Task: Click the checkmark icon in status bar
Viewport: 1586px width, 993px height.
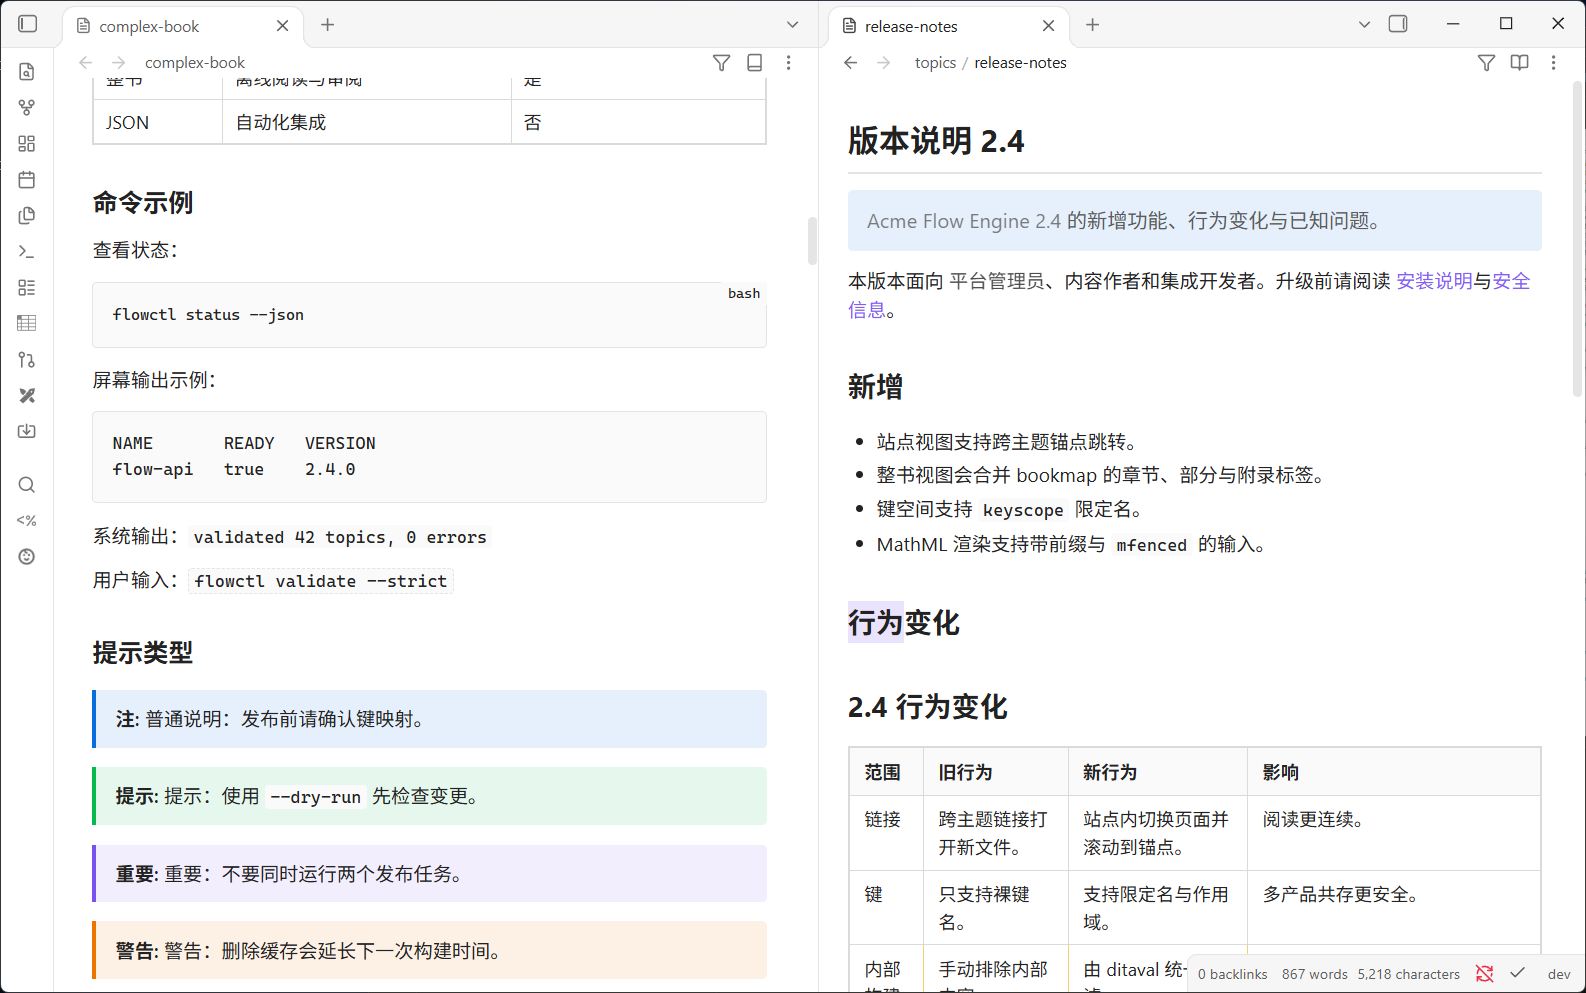Action: [x=1518, y=974]
